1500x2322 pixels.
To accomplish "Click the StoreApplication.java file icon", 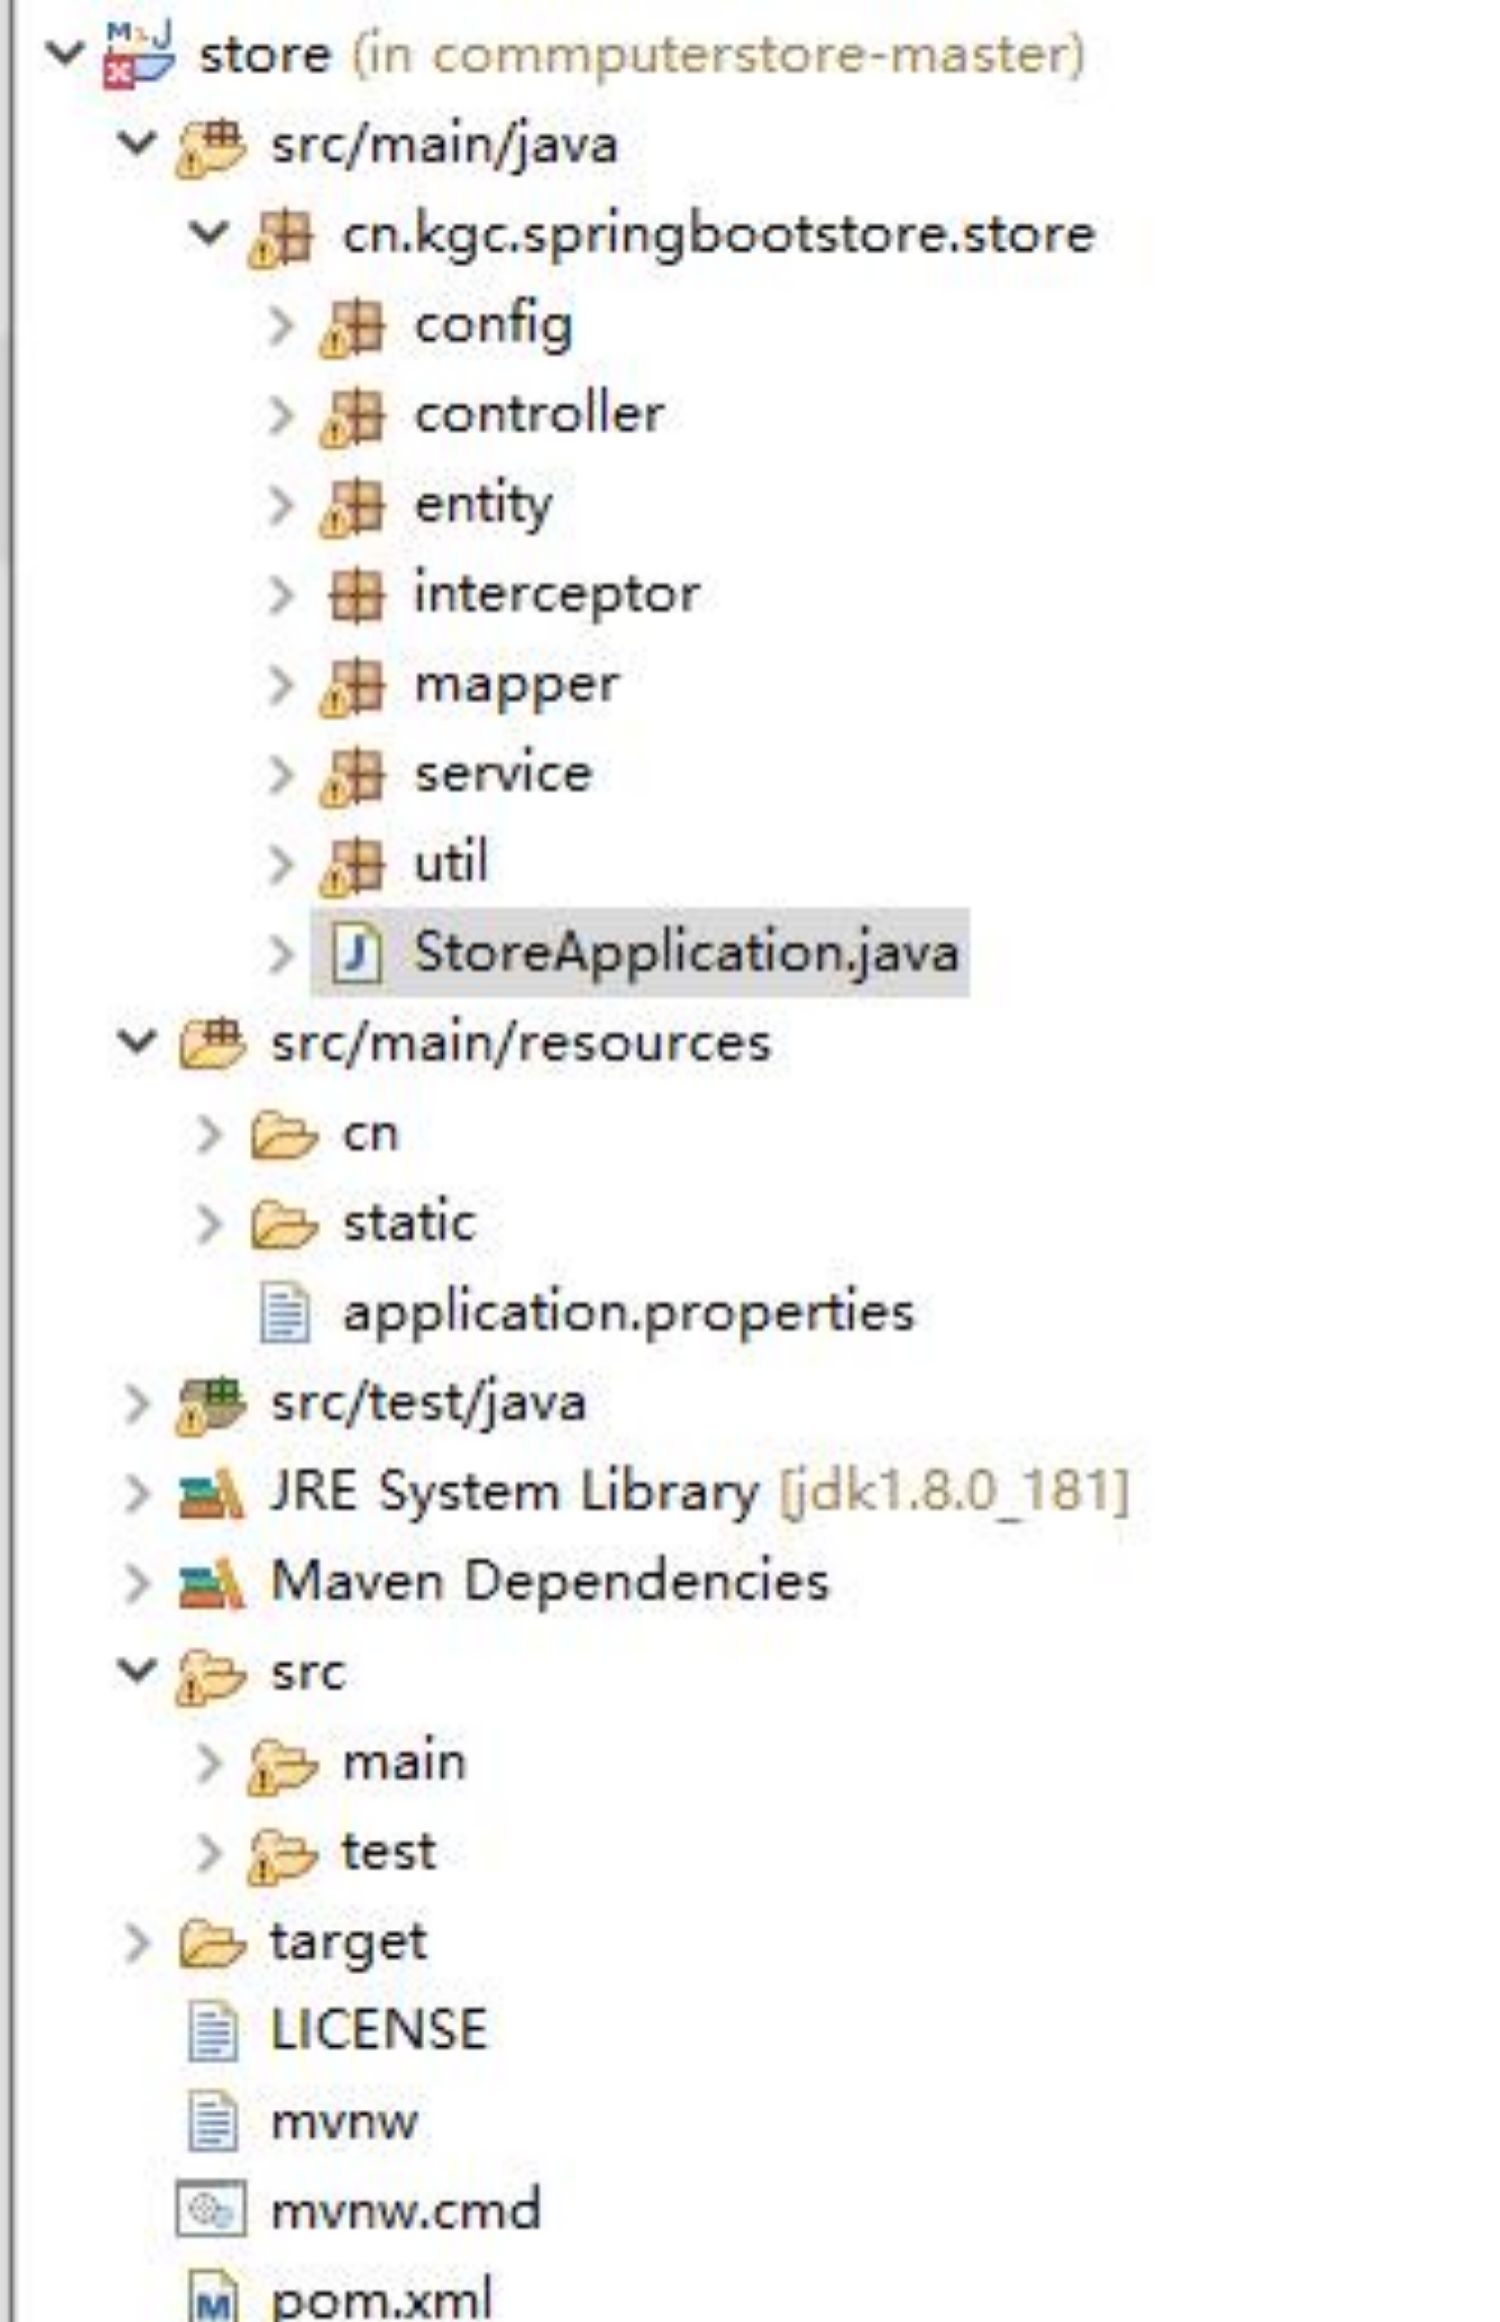I will tap(356, 953).
